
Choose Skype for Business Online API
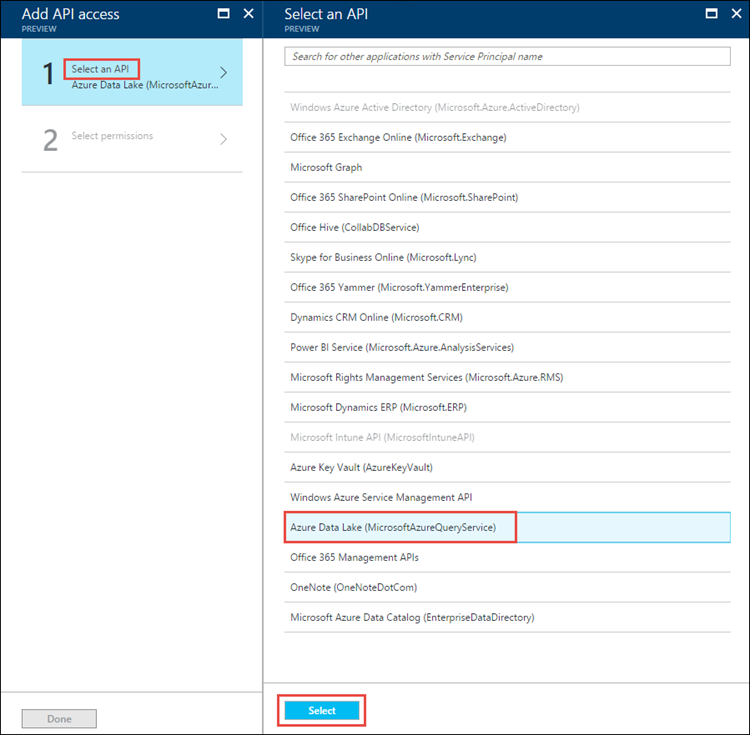point(507,258)
